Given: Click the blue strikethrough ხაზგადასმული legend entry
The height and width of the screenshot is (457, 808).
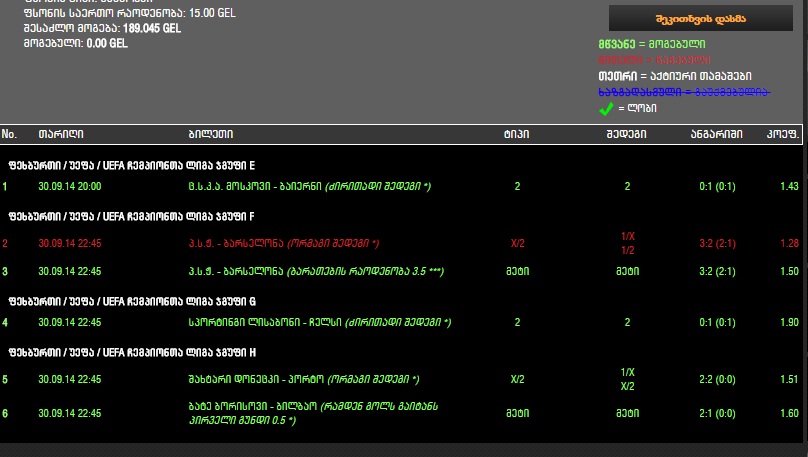Looking at the screenshot, I should click(x=684, y=92).
